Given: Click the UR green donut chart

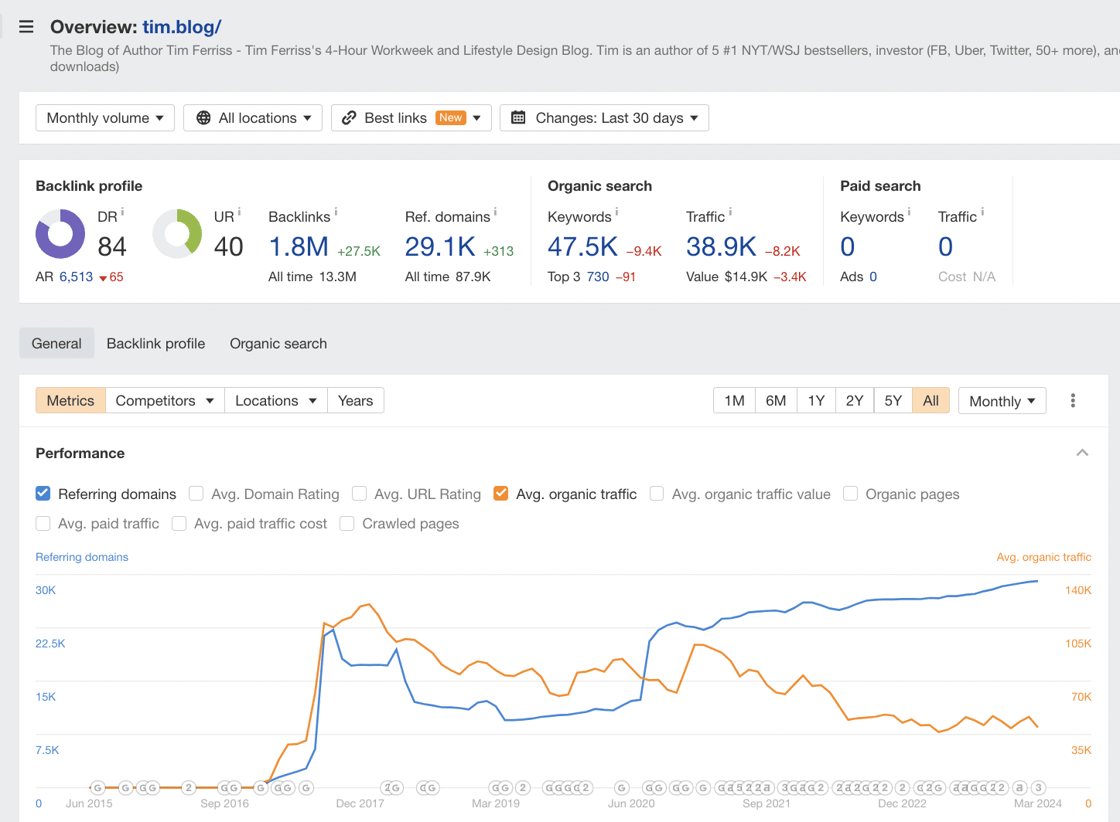Looking at the screenshot, I should [177, 234].
